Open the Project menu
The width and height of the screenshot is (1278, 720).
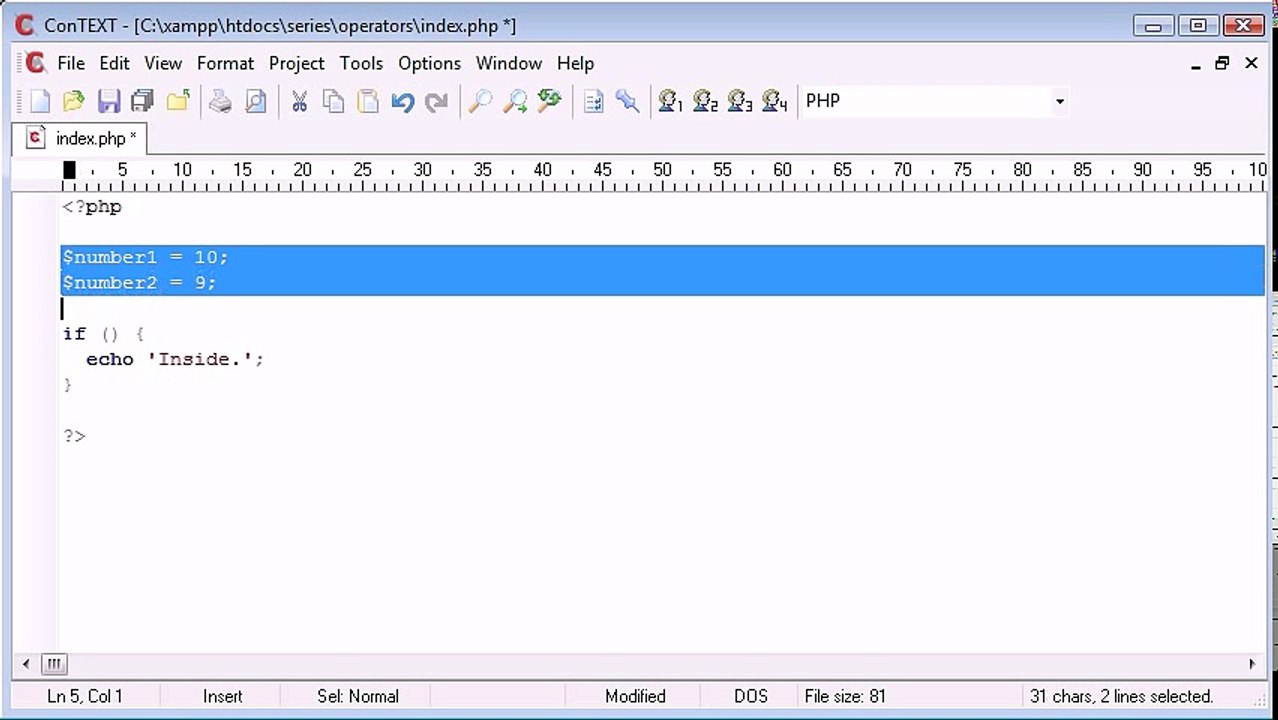pos(297,63)
